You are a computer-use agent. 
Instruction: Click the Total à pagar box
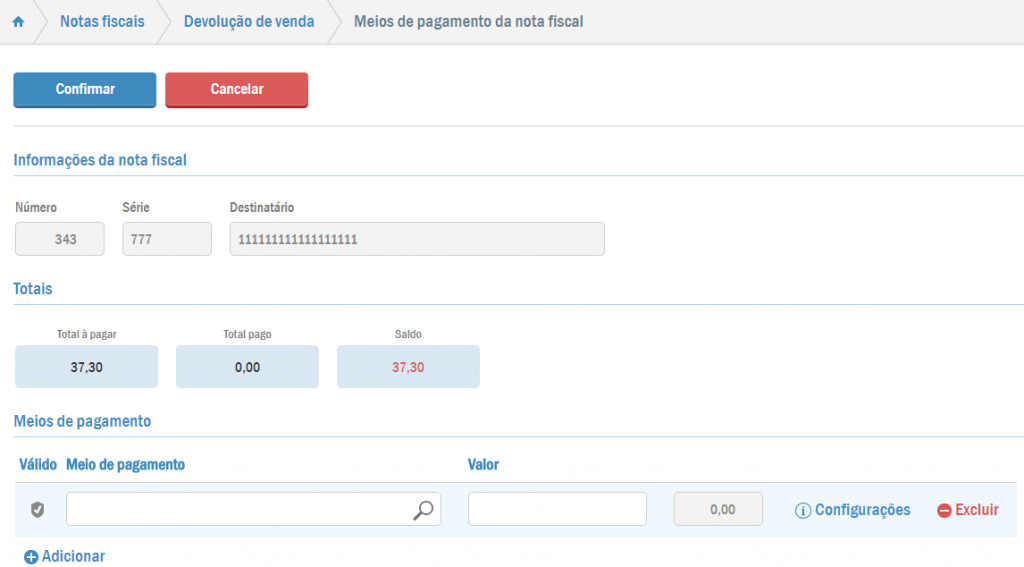coord(86,367)
